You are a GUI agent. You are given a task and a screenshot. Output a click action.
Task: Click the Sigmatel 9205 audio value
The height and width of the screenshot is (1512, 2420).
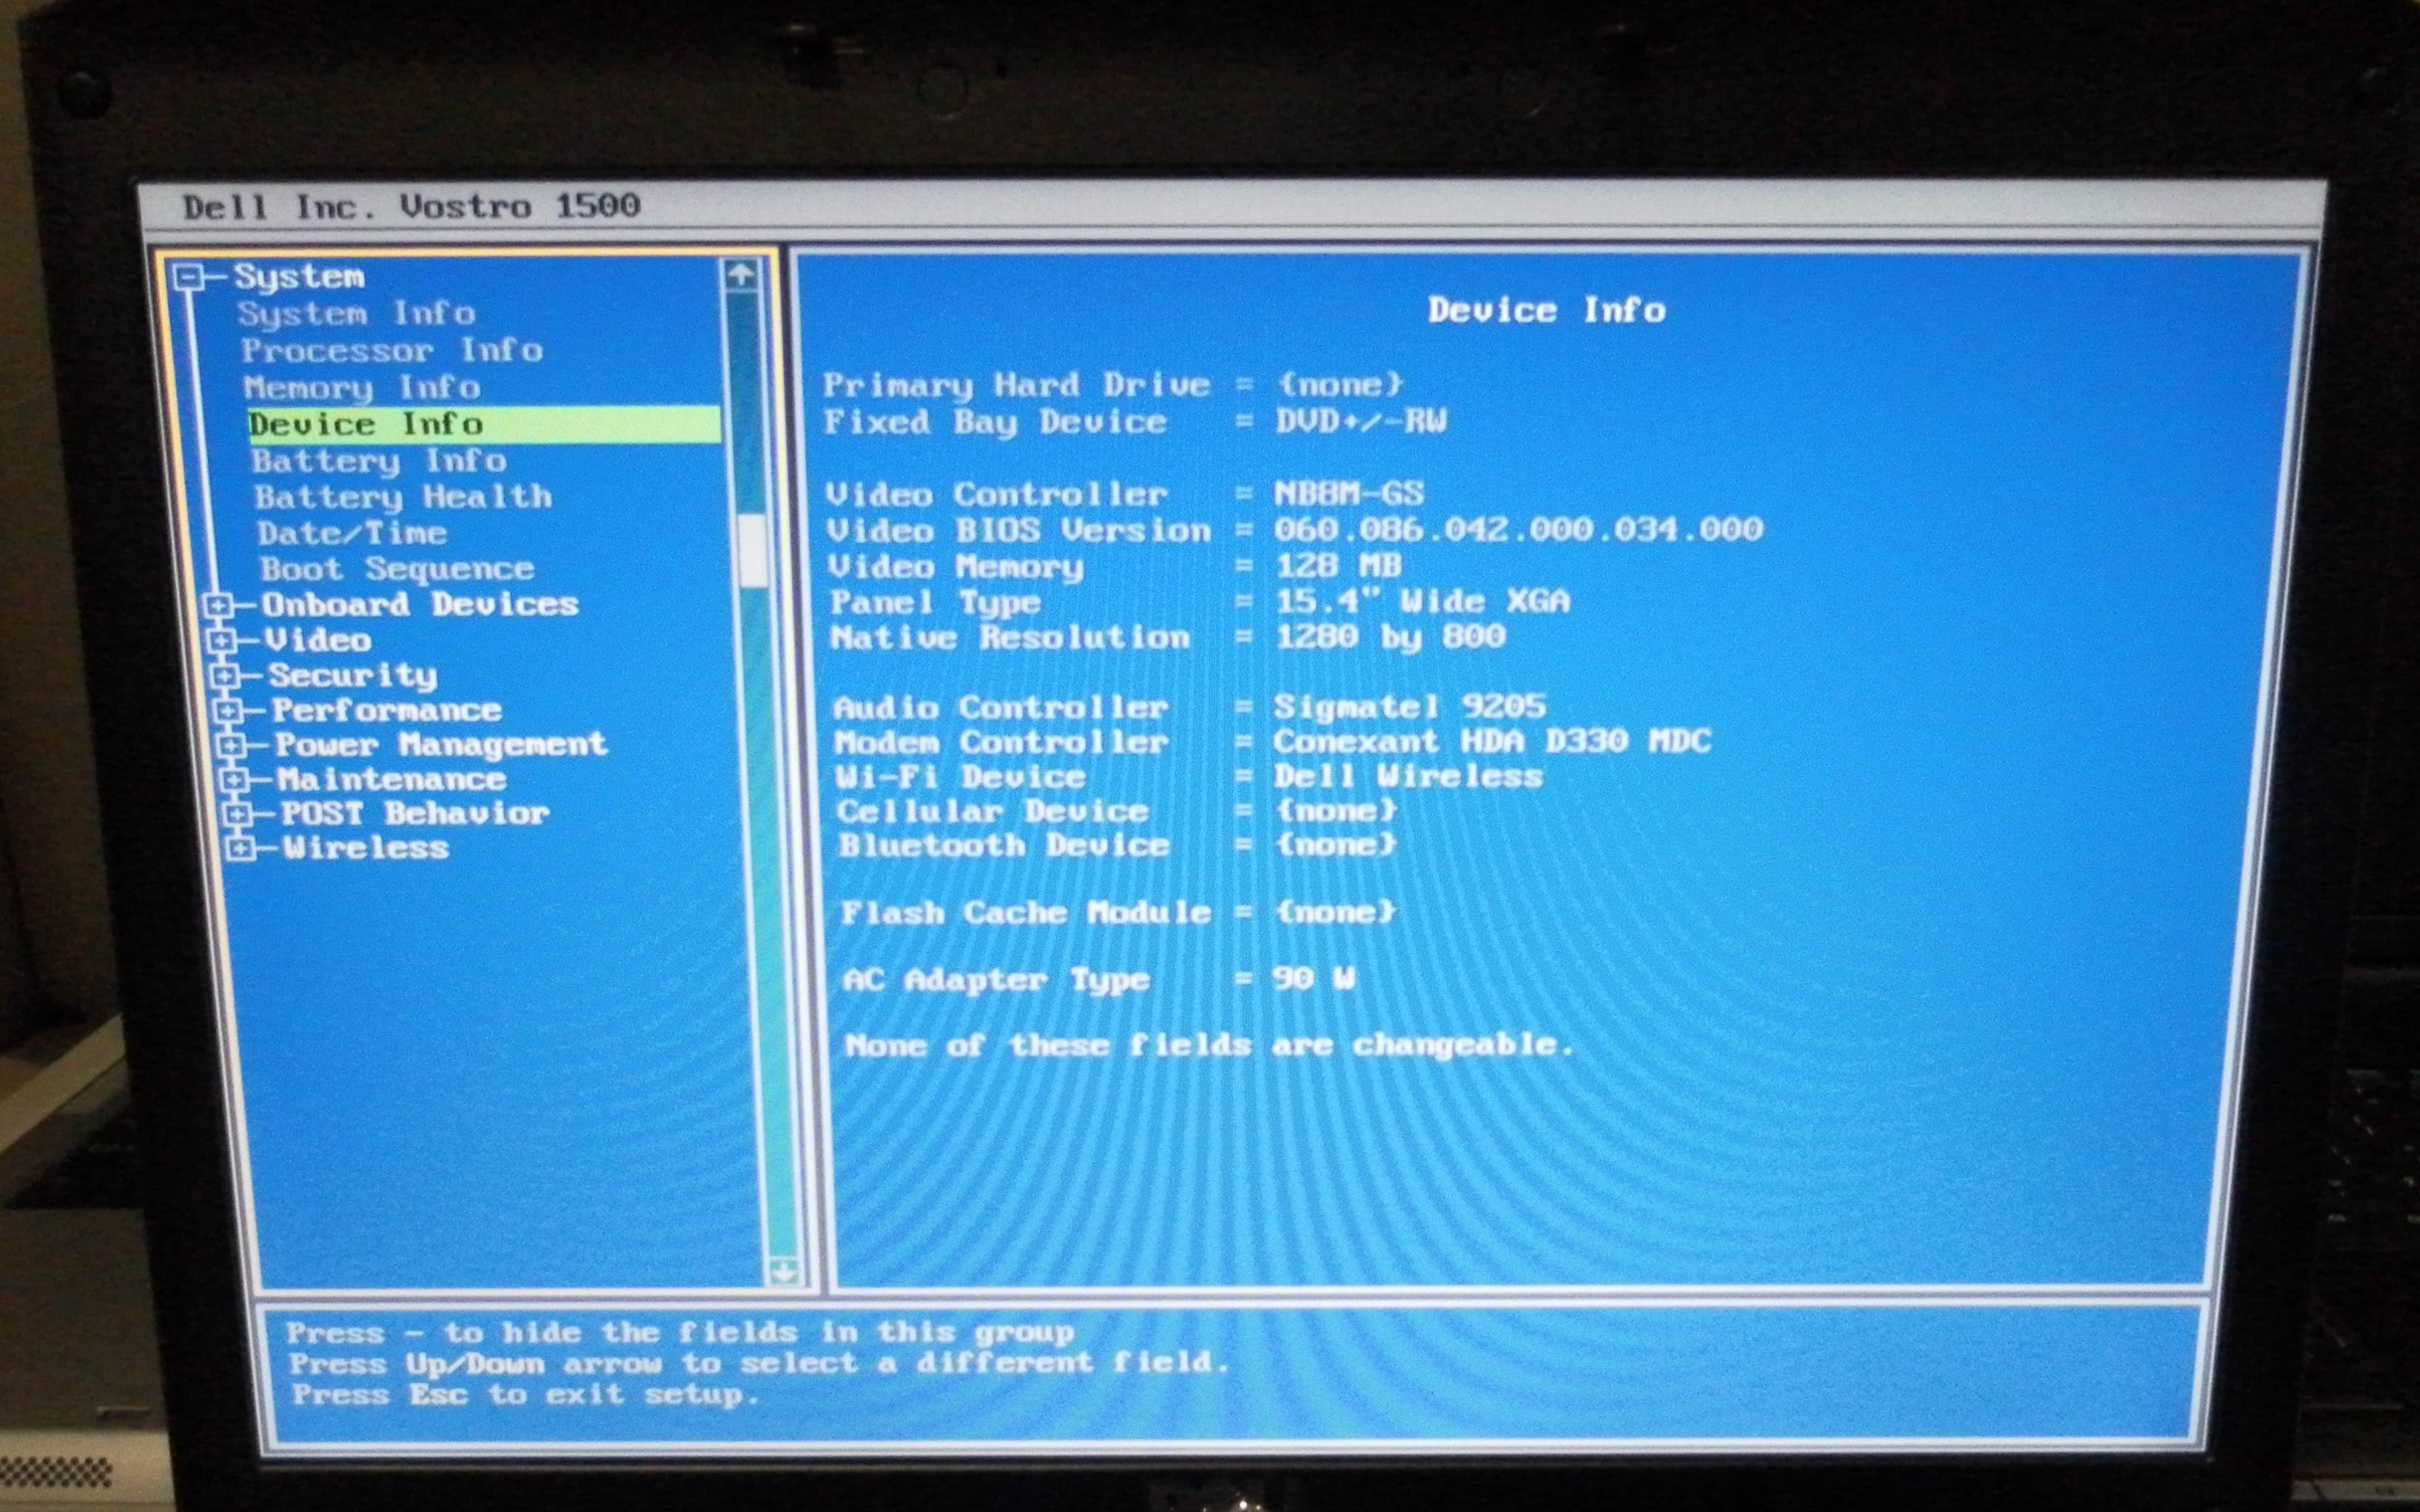point(1410,707)
